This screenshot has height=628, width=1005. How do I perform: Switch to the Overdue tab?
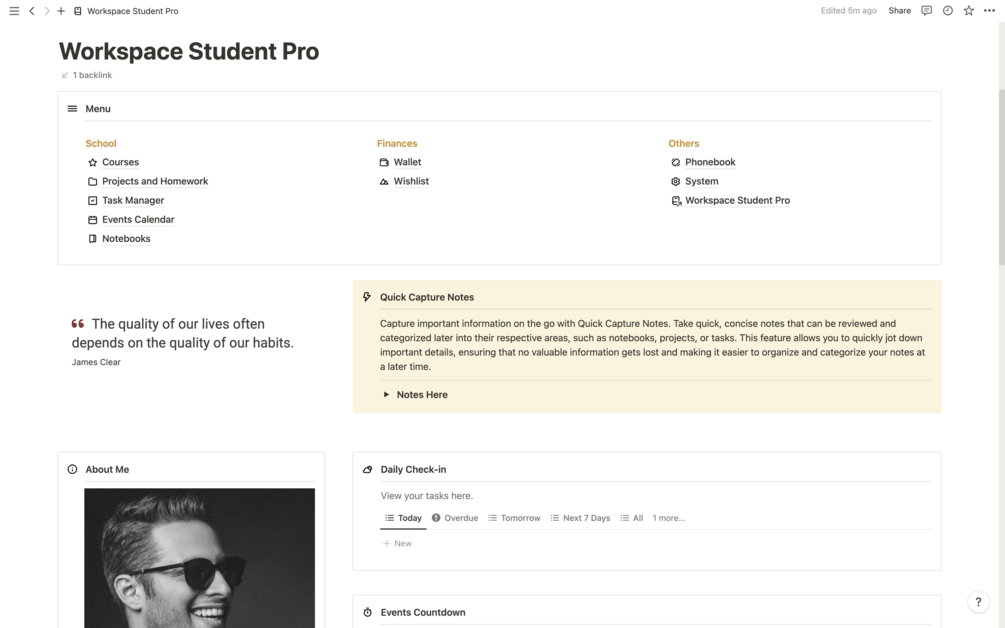(x=455, y=518)
